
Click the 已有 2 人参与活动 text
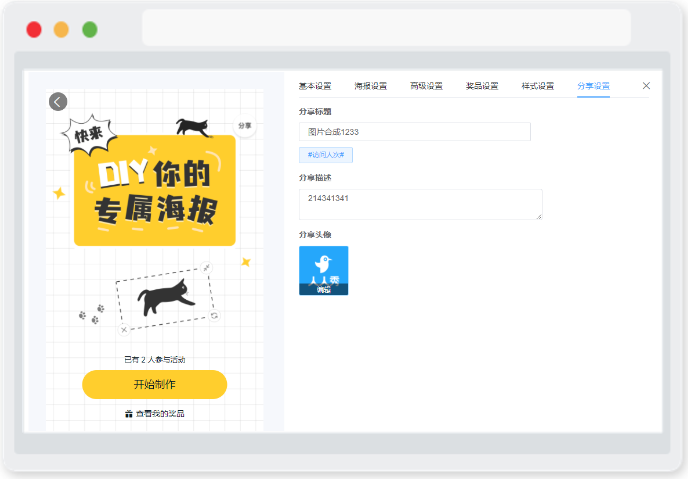click(154, 360)
